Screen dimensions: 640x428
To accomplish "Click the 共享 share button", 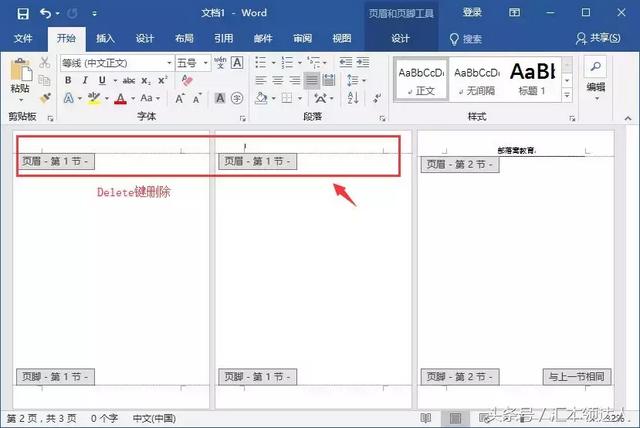I will tap(598, 39).
